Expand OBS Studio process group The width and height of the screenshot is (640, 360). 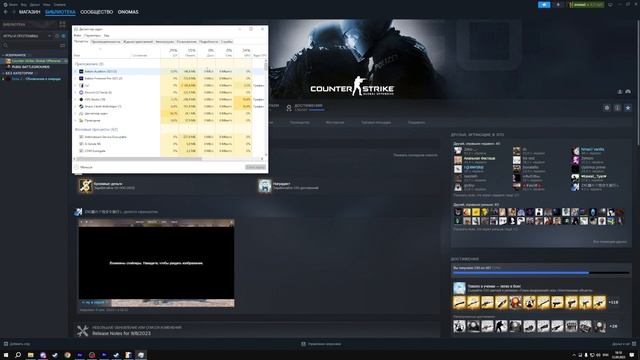click(x=76, y=99)
